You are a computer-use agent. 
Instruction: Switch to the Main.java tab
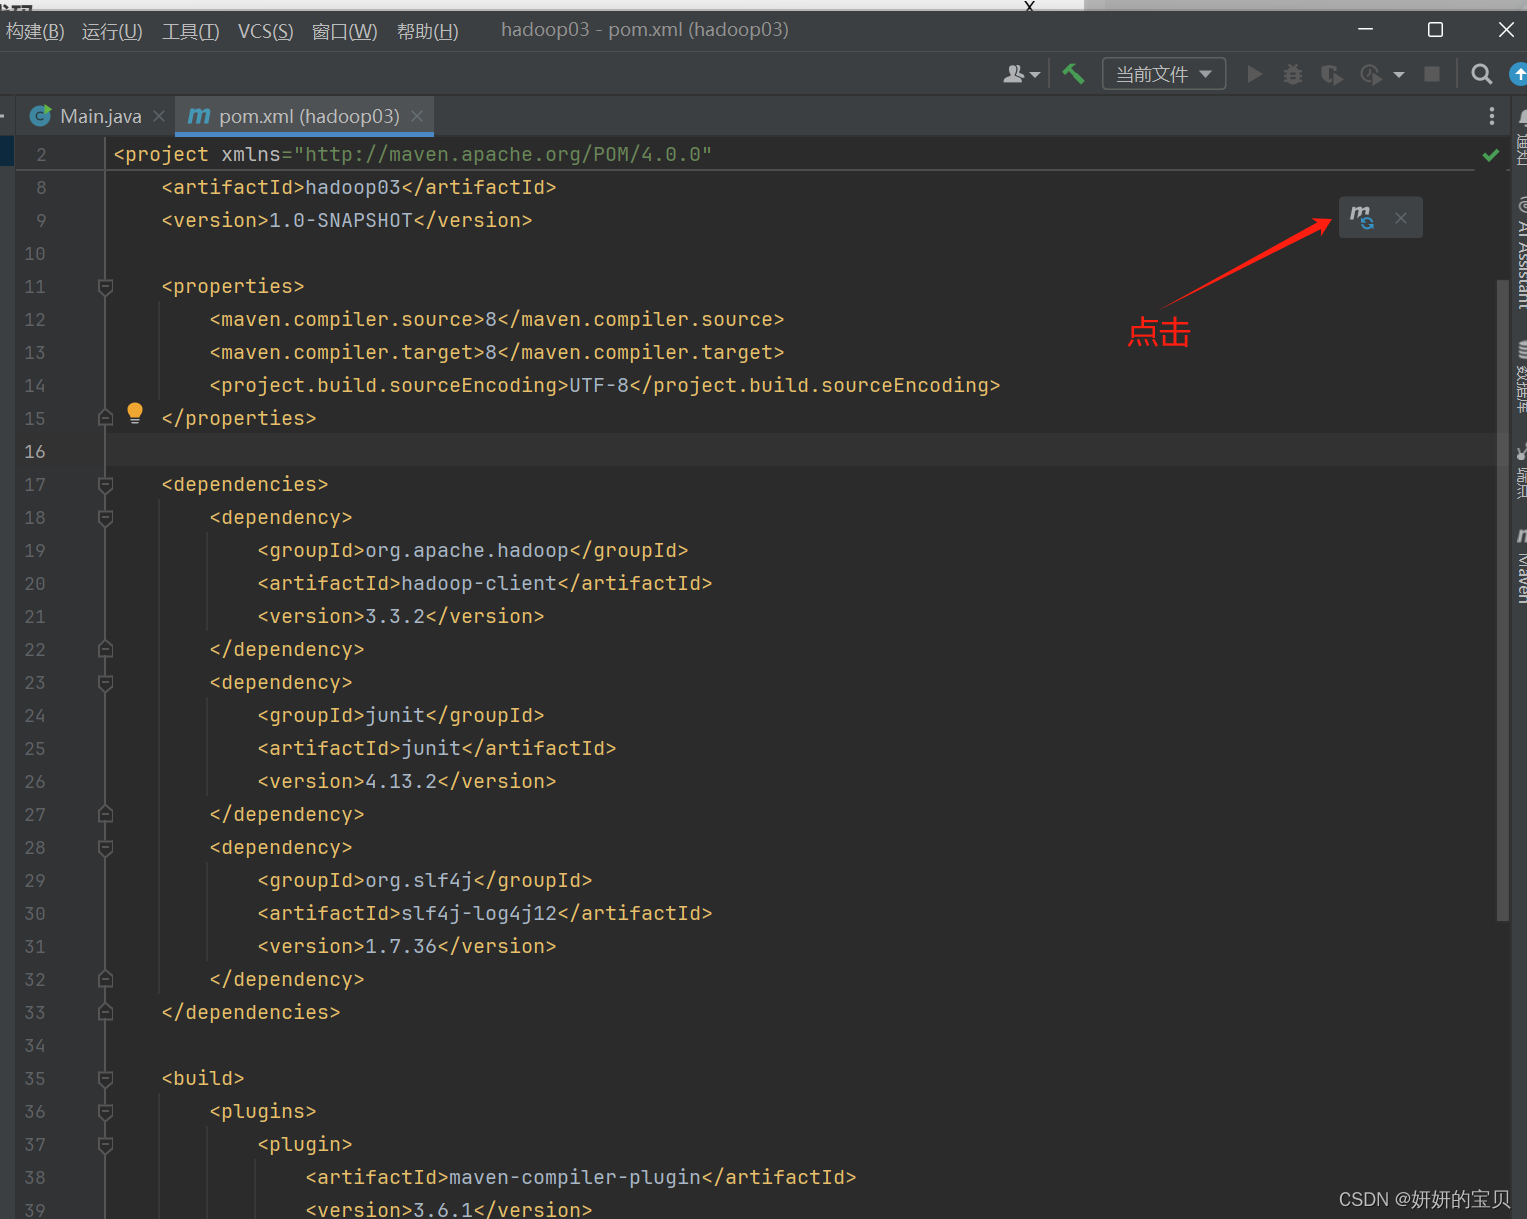point(100,116)
